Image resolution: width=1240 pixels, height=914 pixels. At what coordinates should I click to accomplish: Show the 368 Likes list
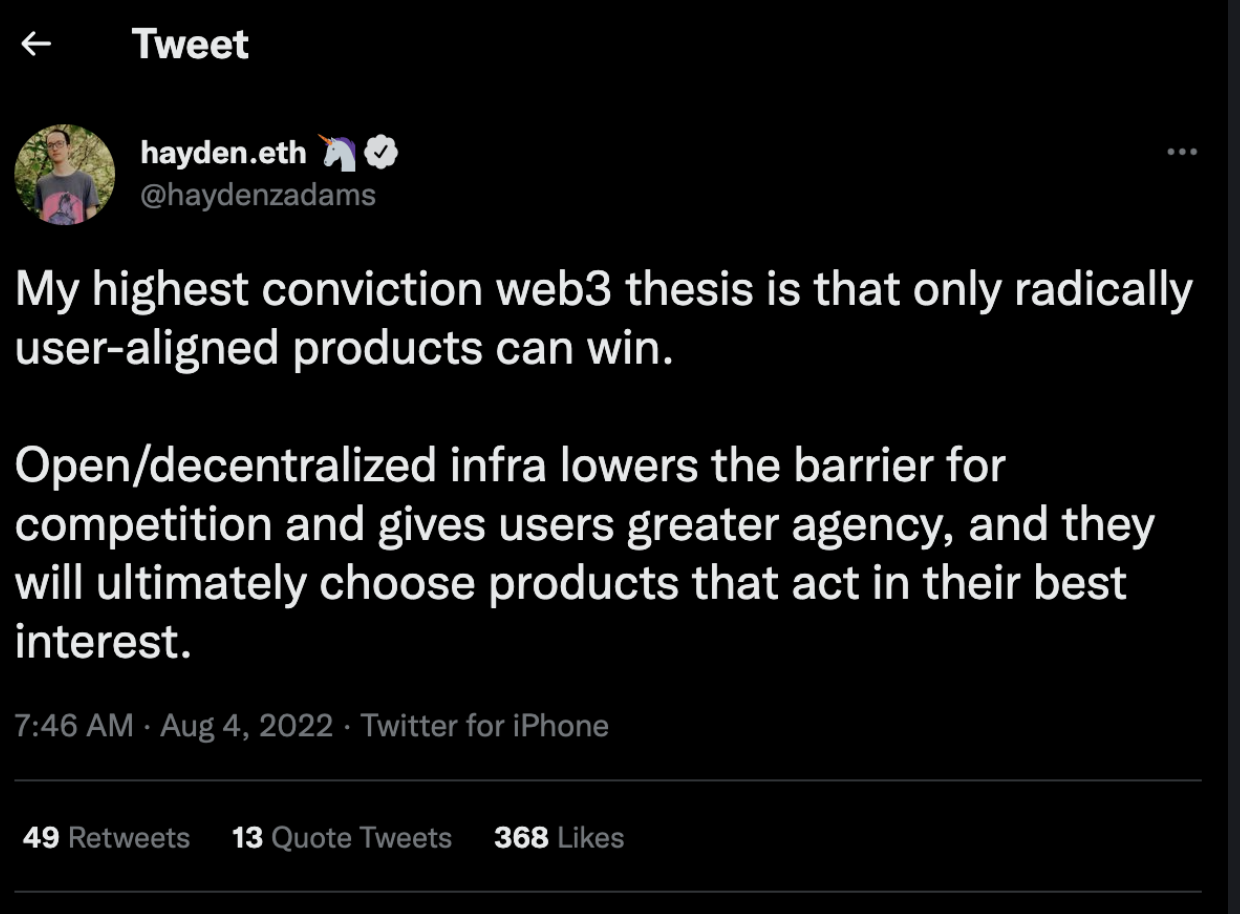click(x=558, y=837)
